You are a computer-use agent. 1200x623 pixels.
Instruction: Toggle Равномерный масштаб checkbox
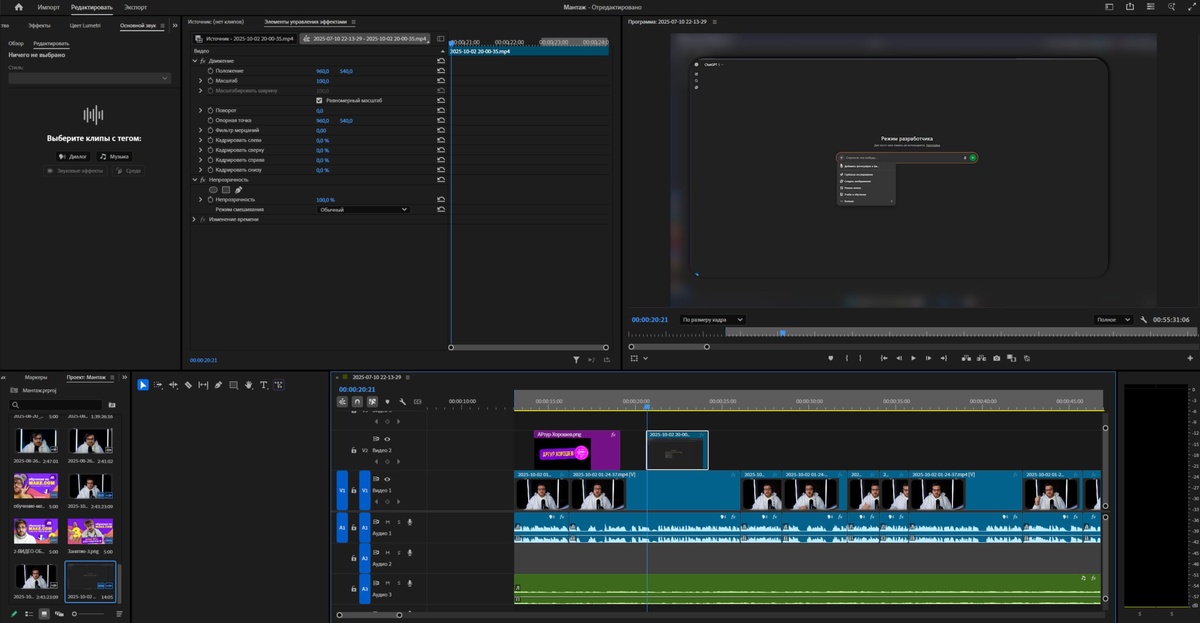pyautogui.click(x=319, y=100)
